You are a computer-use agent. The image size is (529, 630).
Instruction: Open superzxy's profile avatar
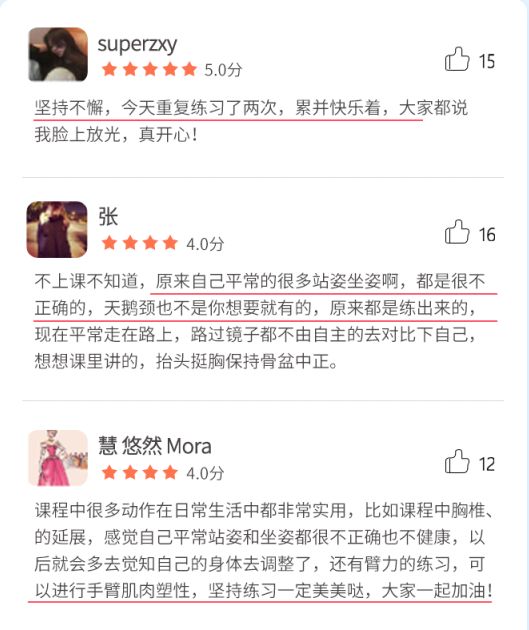(58, 54)
